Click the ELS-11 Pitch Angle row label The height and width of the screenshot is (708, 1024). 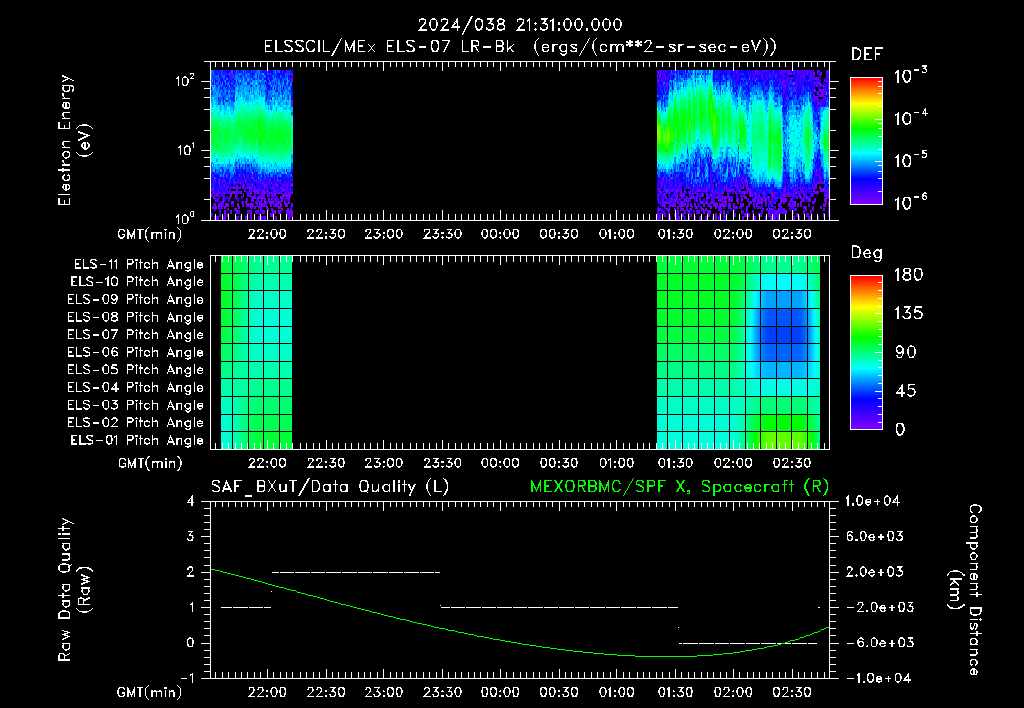[x=138, y=265]
